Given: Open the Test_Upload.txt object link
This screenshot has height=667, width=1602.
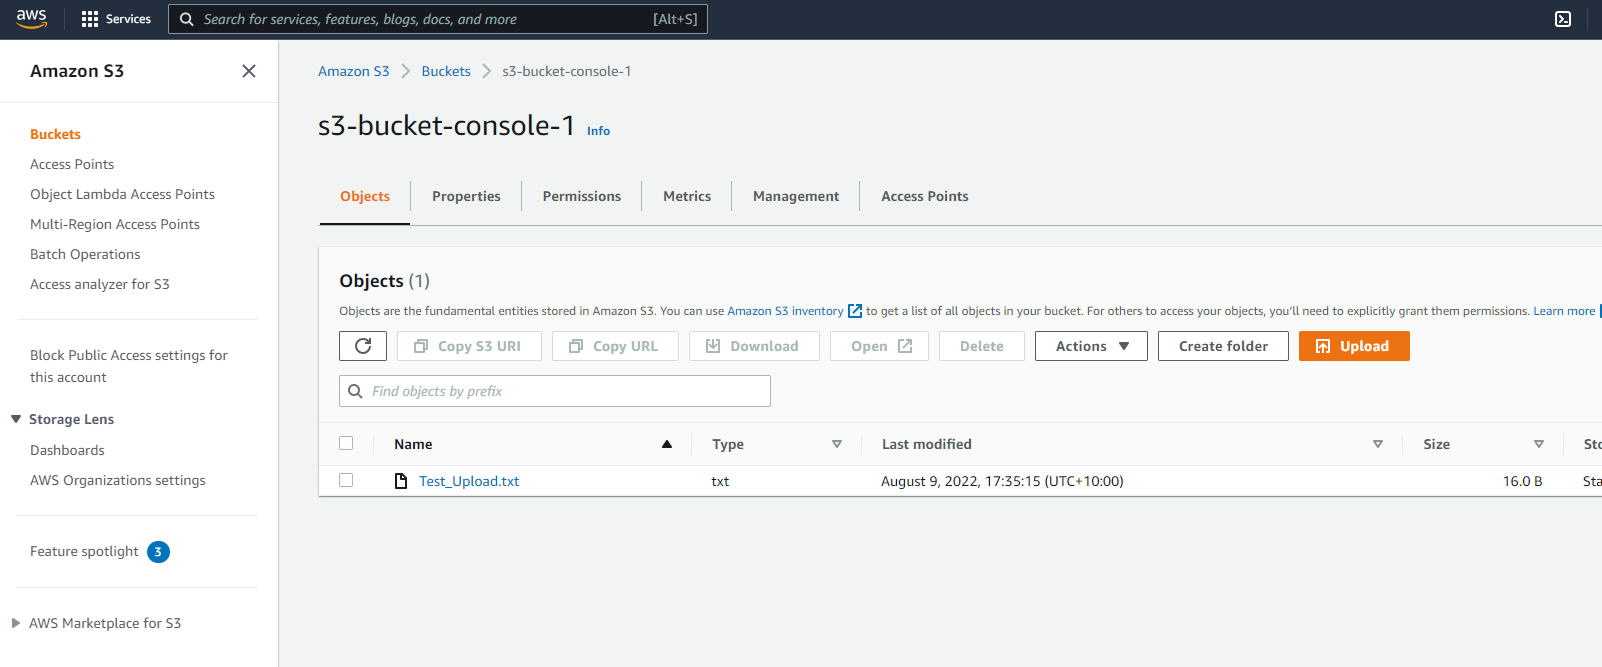Looking at the screenshot, I should [x=469, y=481].
